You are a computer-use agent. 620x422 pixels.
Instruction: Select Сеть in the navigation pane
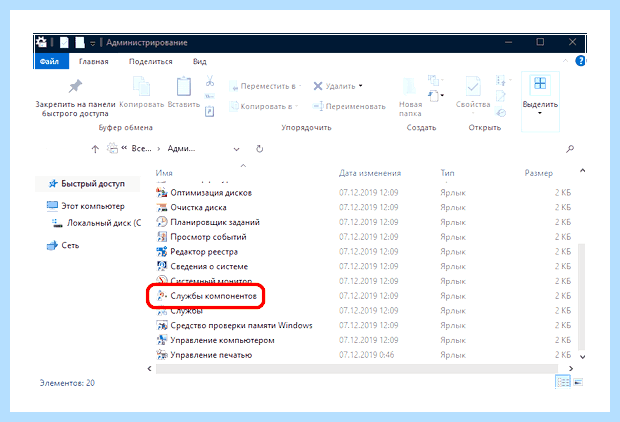pyautogui.click(x=63, y=245)
